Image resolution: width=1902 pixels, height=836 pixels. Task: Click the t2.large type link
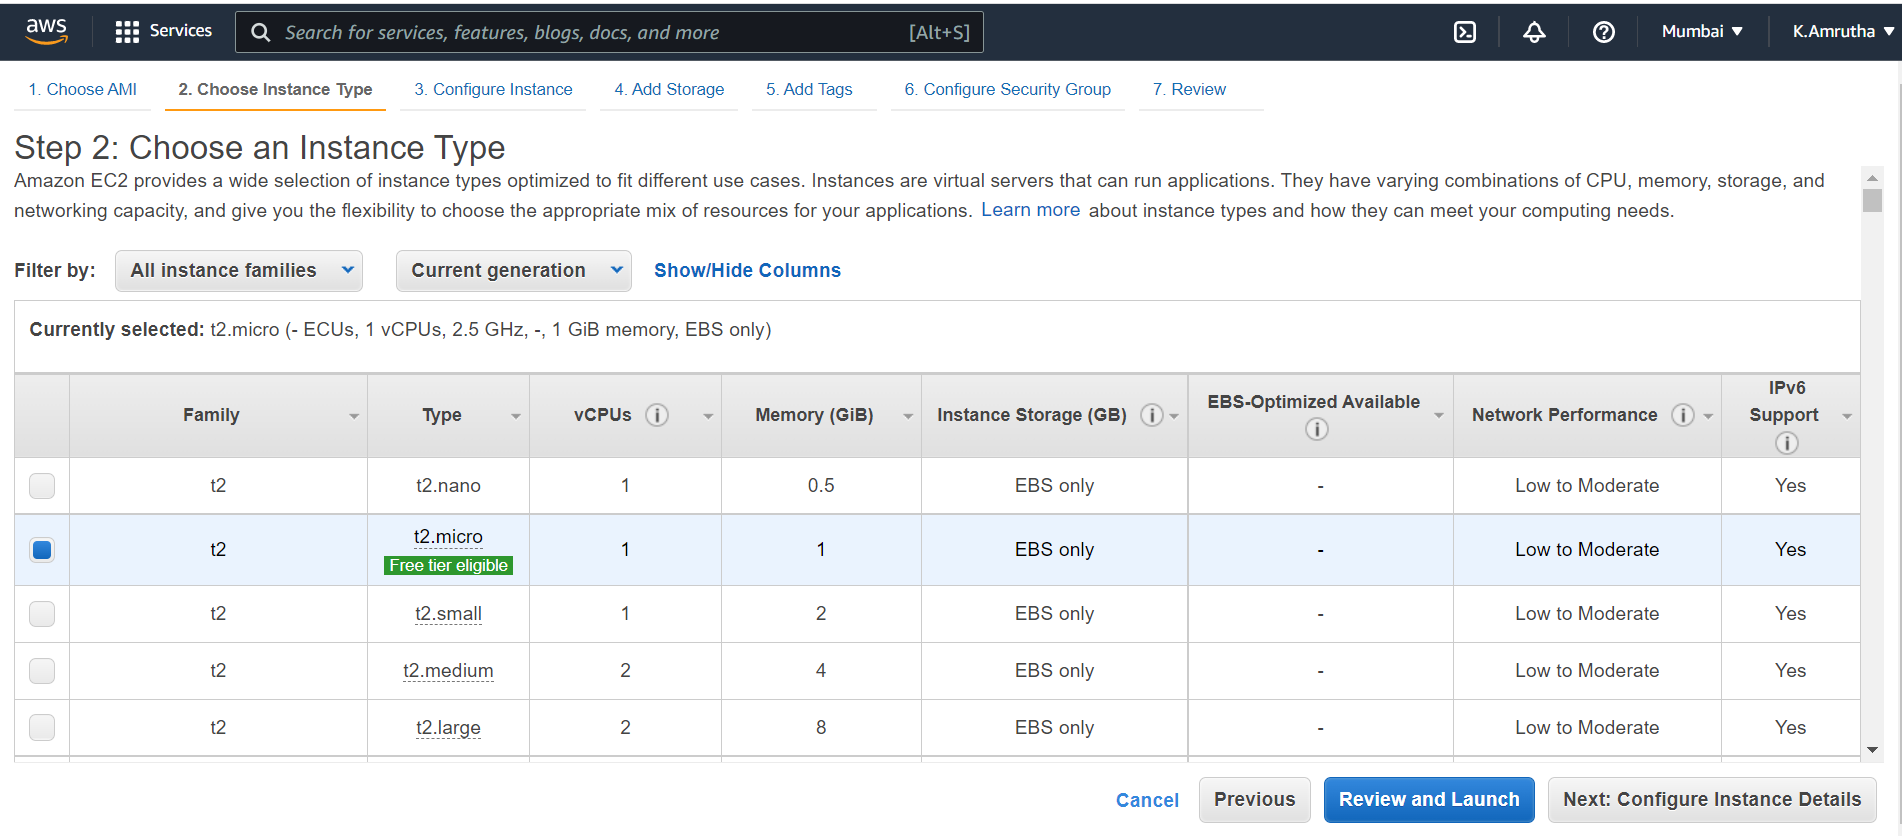pos(448,728)
